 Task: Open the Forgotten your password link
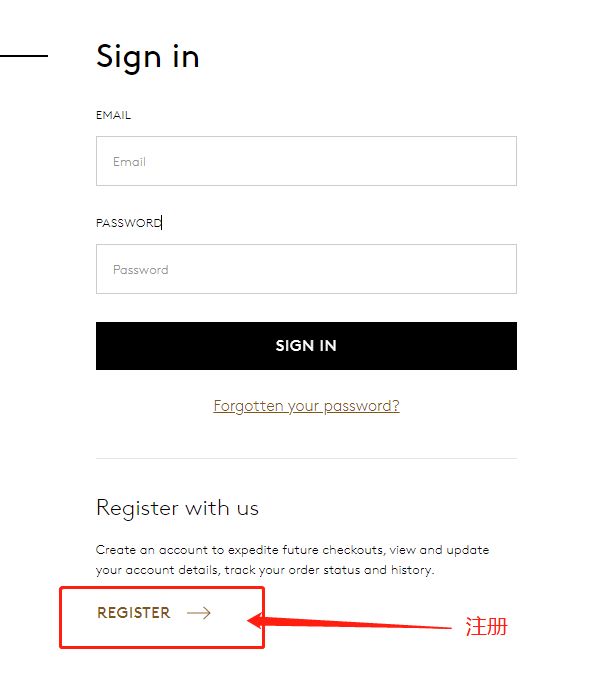click(x=306, y=406)
